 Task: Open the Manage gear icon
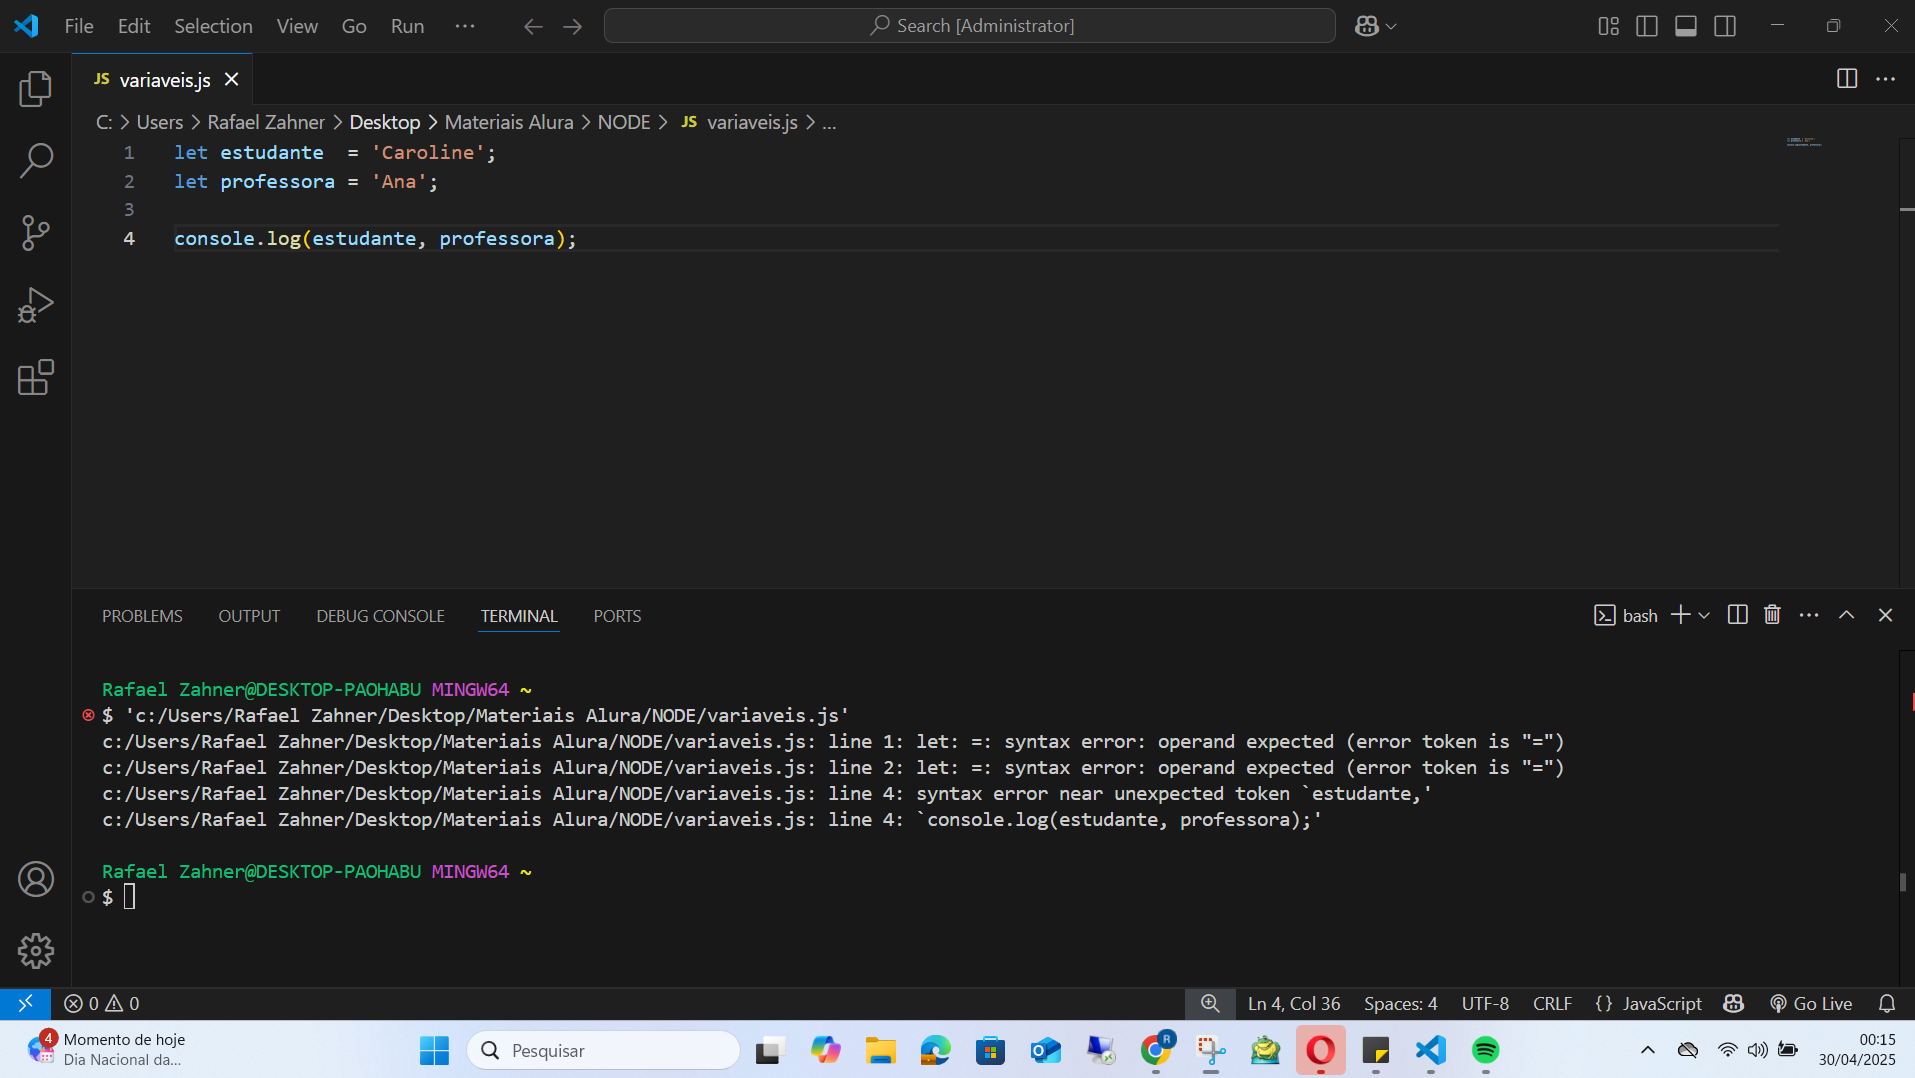pyautogui.click(x=36, y=951)
